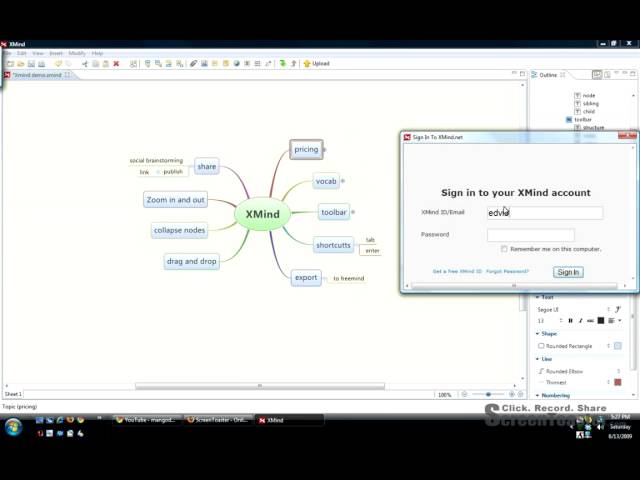Click the Forgot Password link
Screen dimensions: 640x480
(x=507, y=271)
